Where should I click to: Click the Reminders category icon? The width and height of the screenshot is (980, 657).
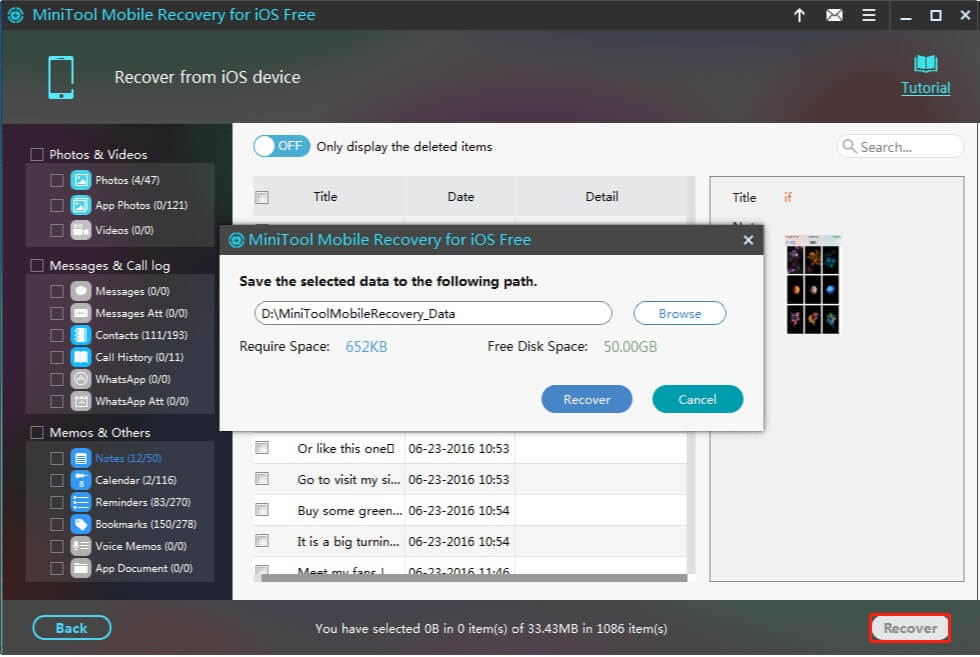tap(81, 502)
